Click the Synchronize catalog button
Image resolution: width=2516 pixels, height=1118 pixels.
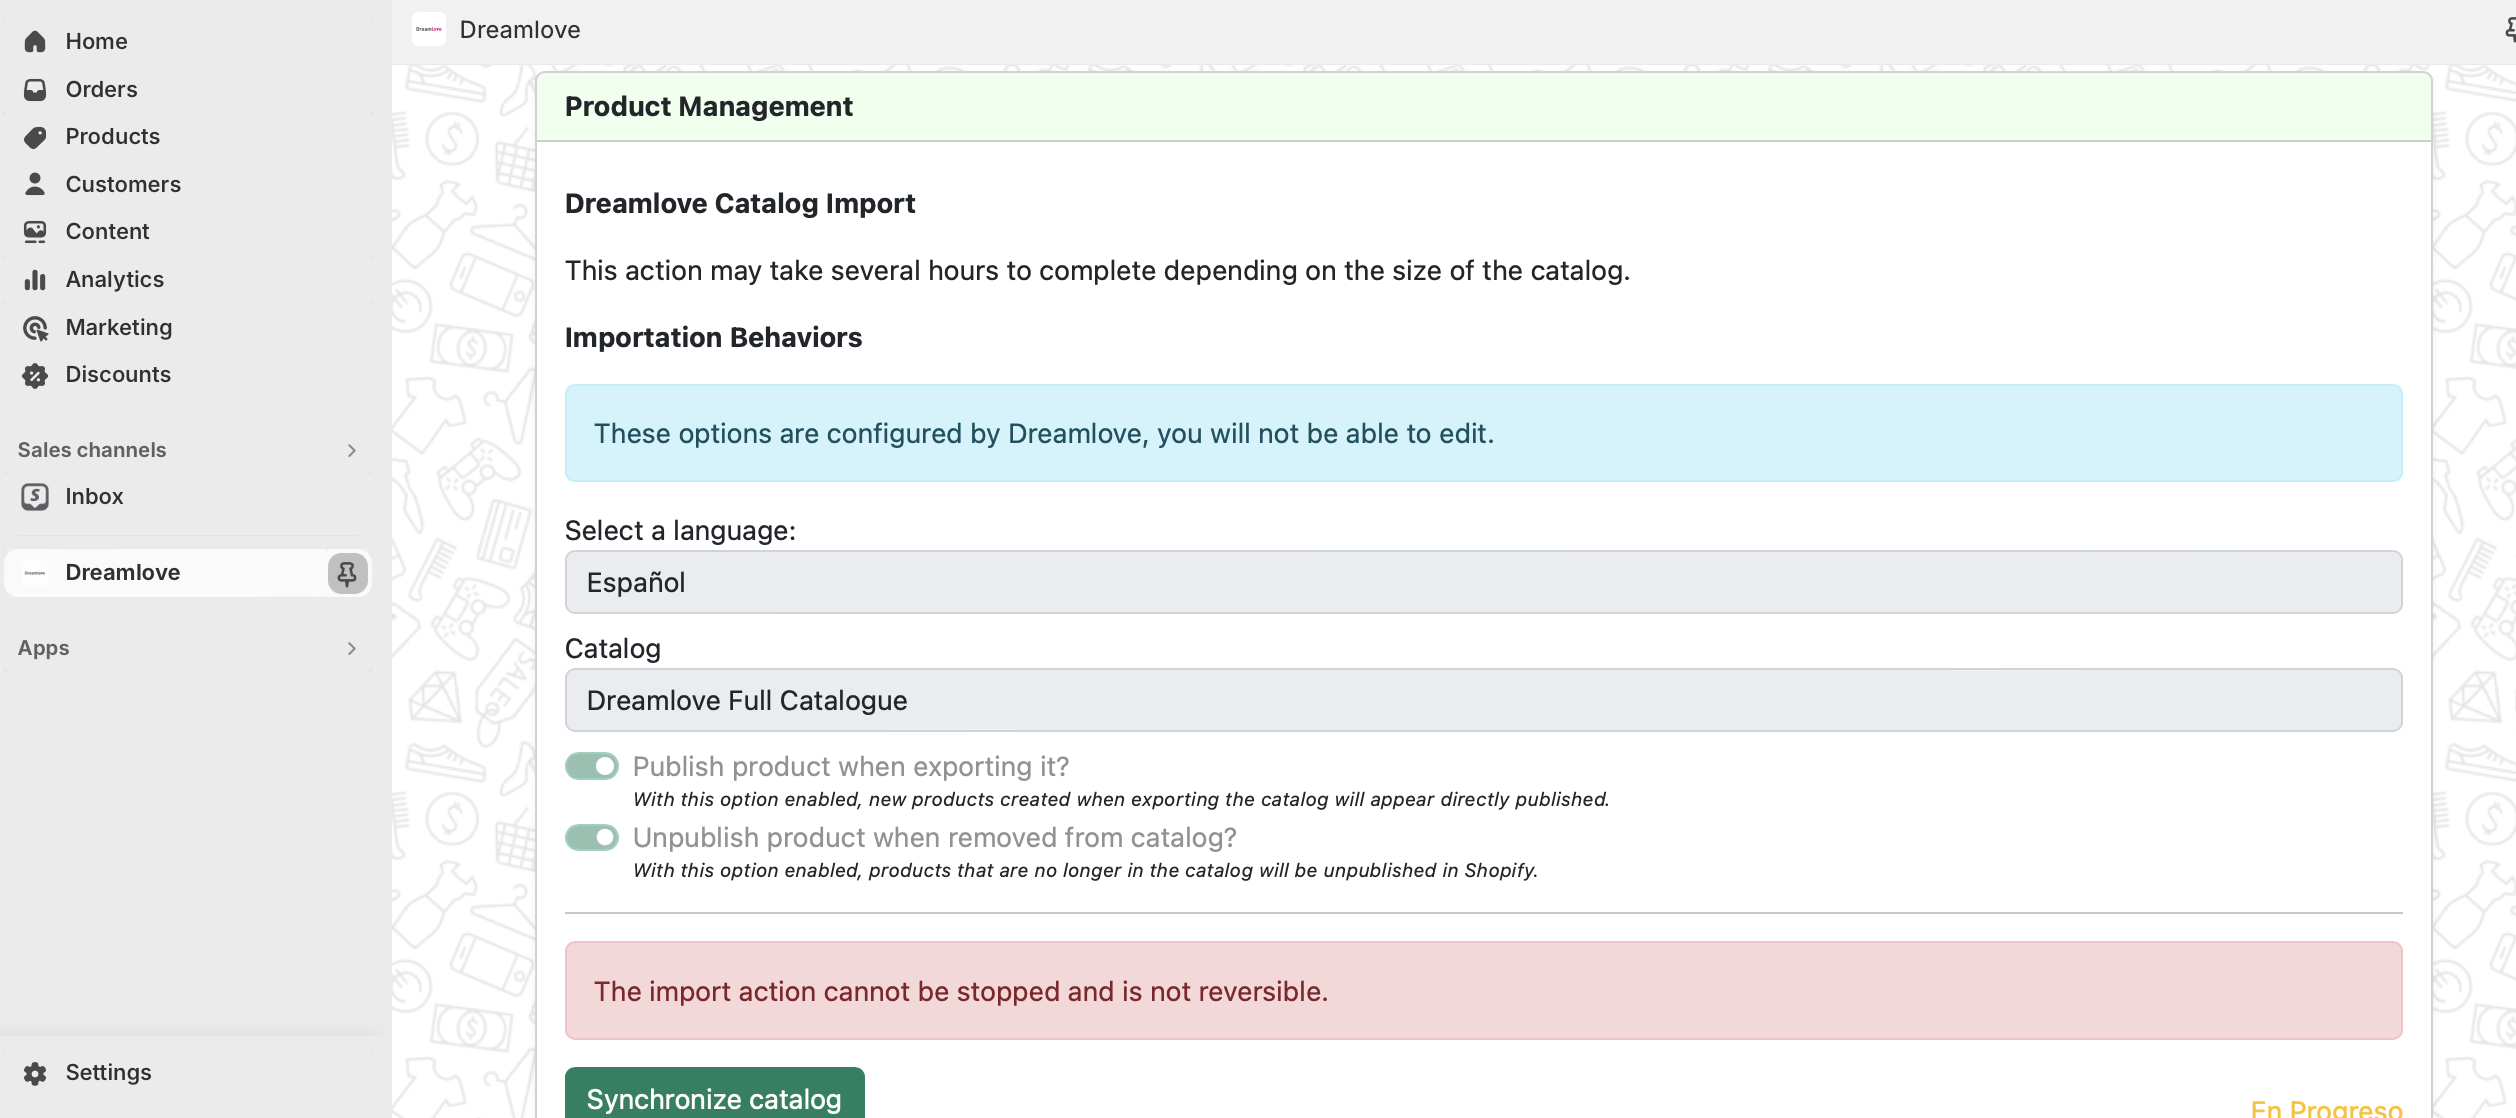(714, 1095)
